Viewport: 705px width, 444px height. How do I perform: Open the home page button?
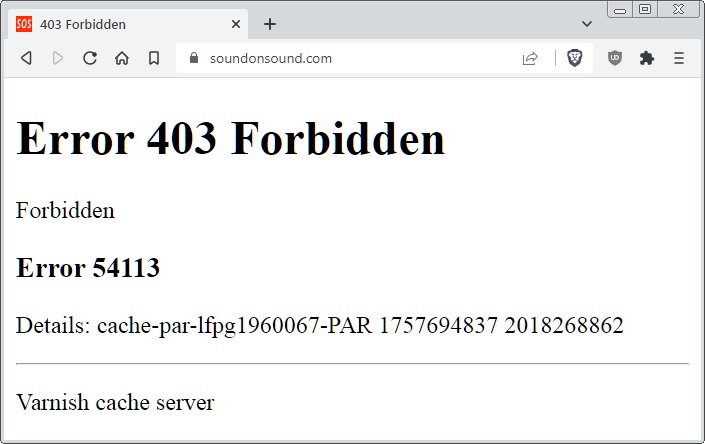(x=122, y=58)
